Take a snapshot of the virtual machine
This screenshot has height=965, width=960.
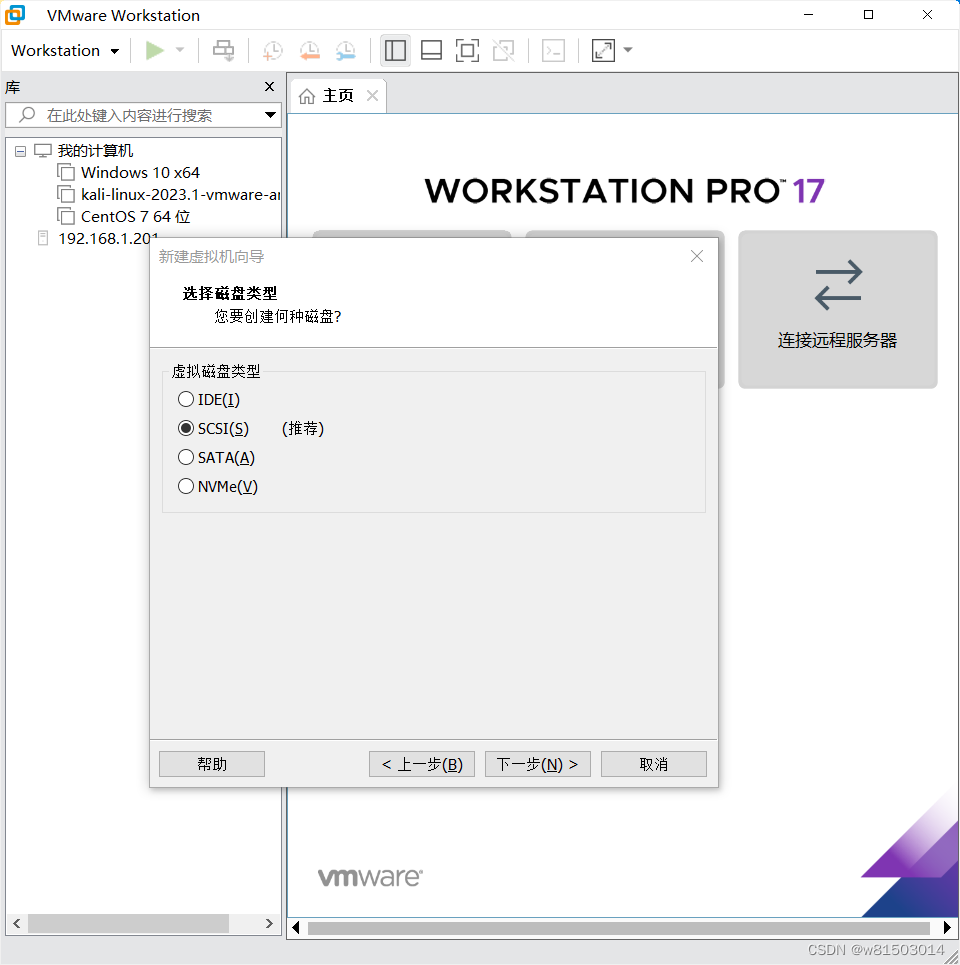point(272,50)
